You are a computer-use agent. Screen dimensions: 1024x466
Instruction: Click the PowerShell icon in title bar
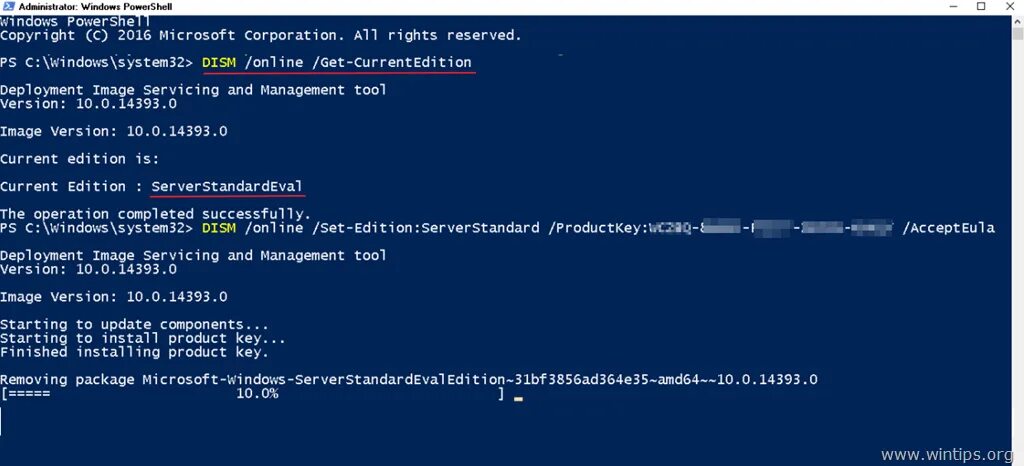[7, 7]
